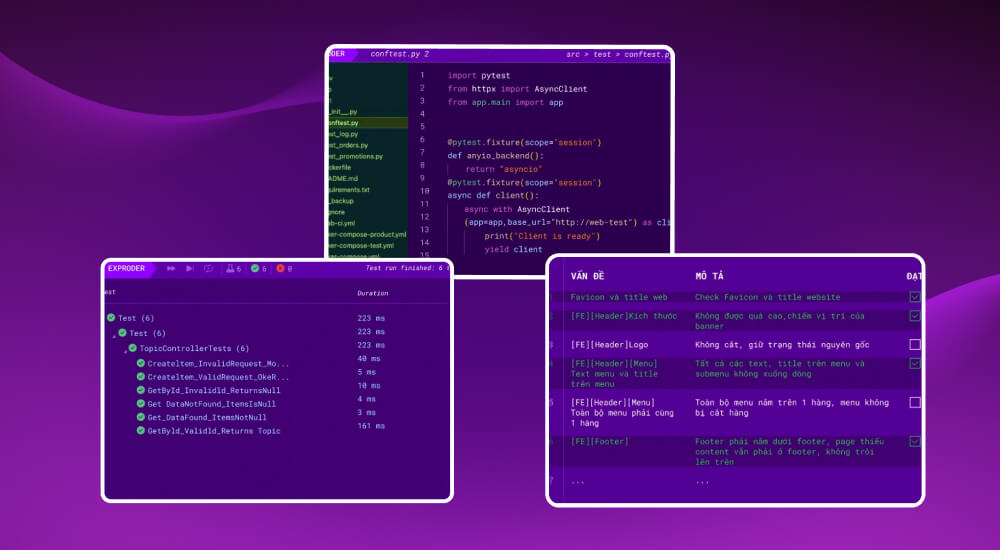Open conftest.py in file explorer

click(x=368, y=123)
